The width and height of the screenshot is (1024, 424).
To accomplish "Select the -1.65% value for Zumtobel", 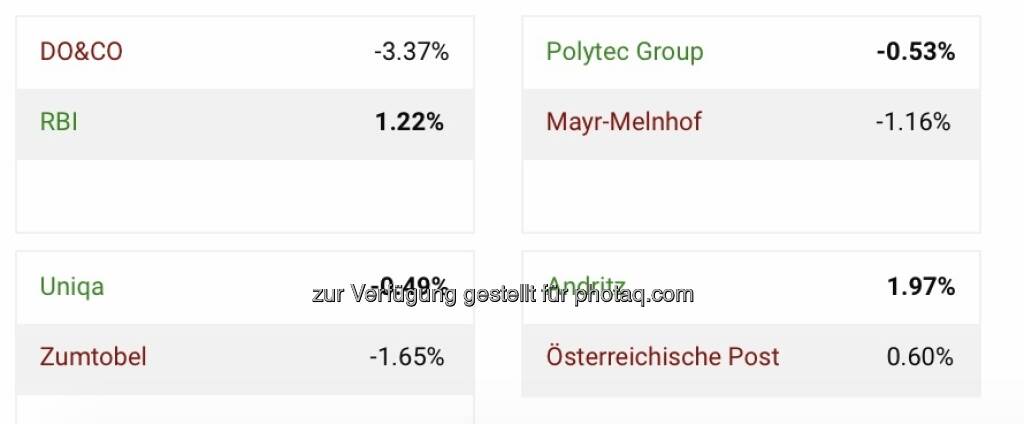I will (x=406, y=357).
